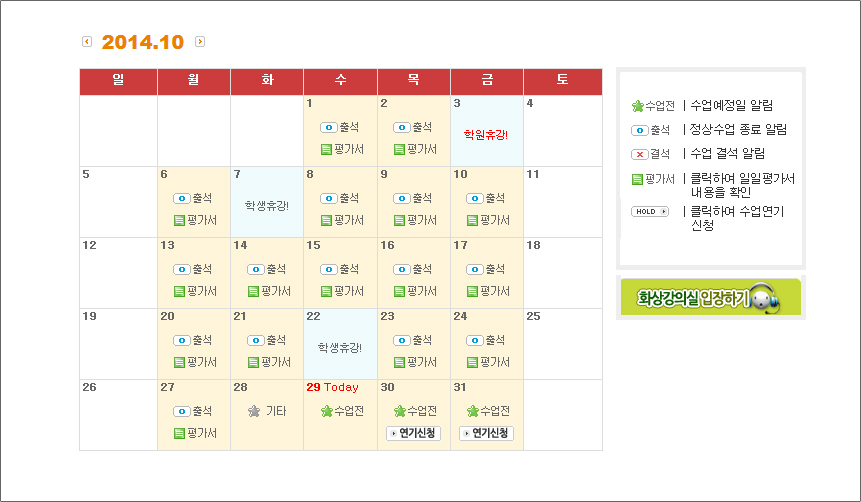Click attendance icon on October 27
The image size is (861, 502).
coord(181,411)
